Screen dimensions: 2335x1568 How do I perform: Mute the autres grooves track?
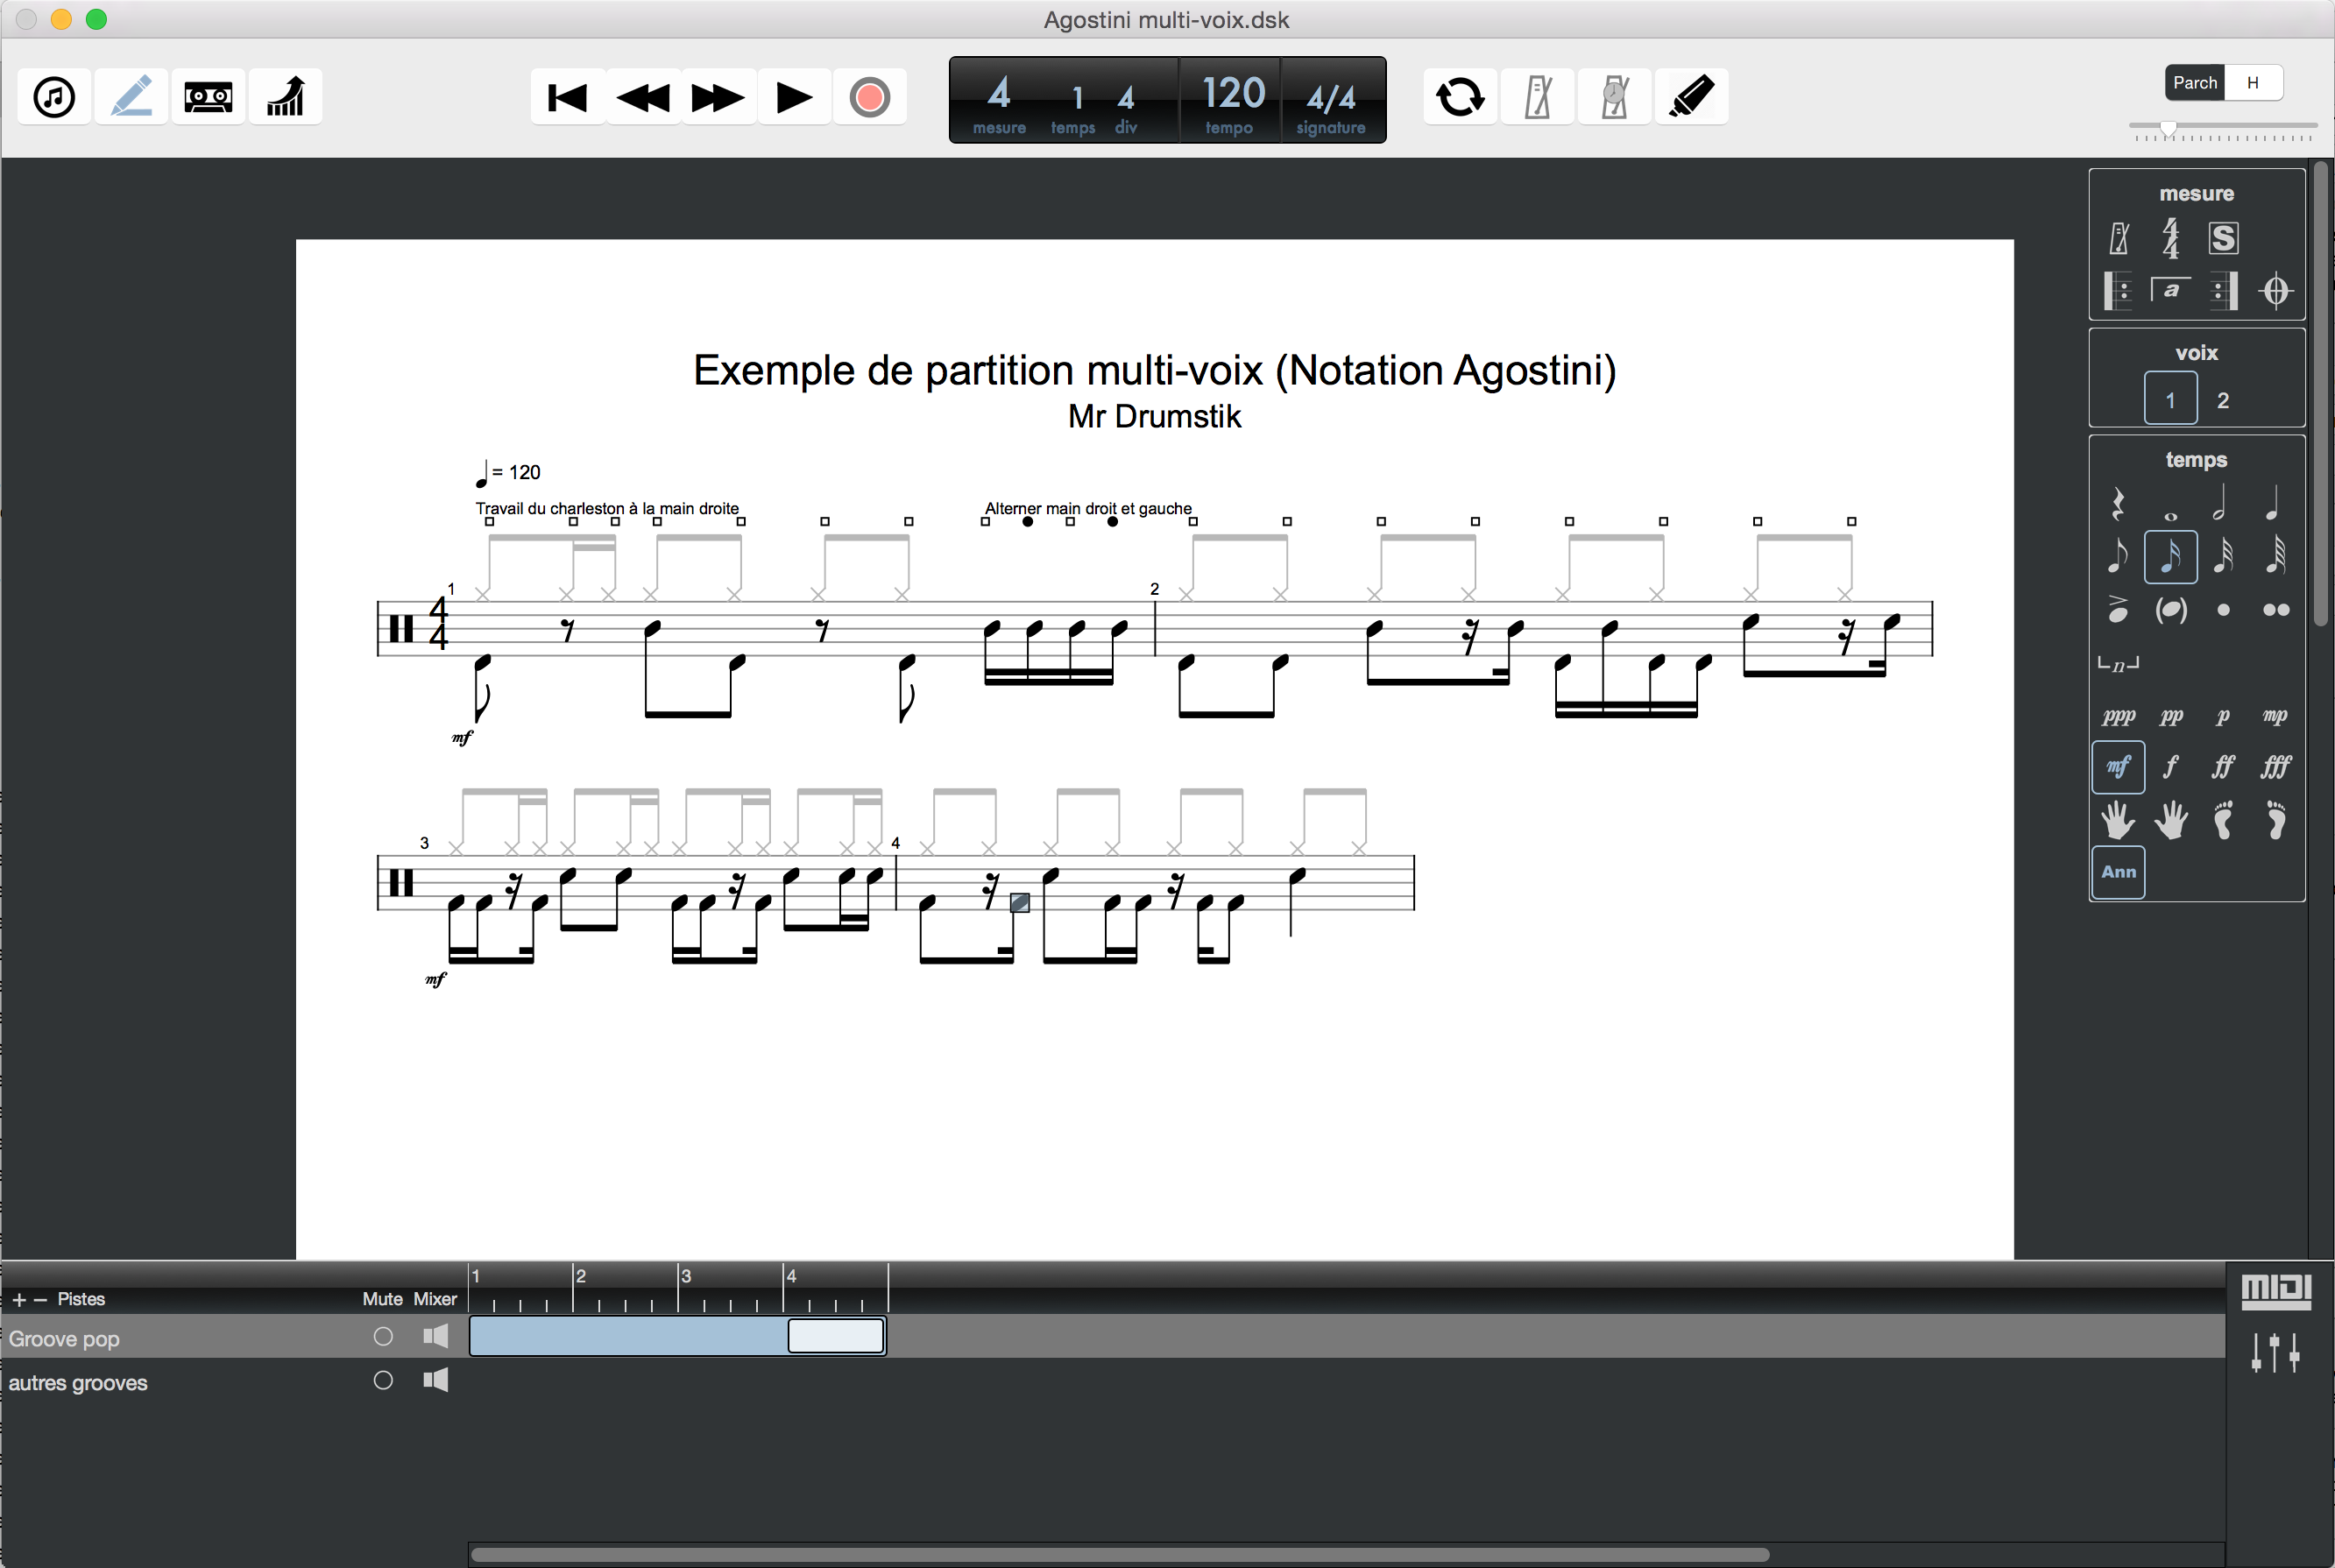[x=383, y=1381]
